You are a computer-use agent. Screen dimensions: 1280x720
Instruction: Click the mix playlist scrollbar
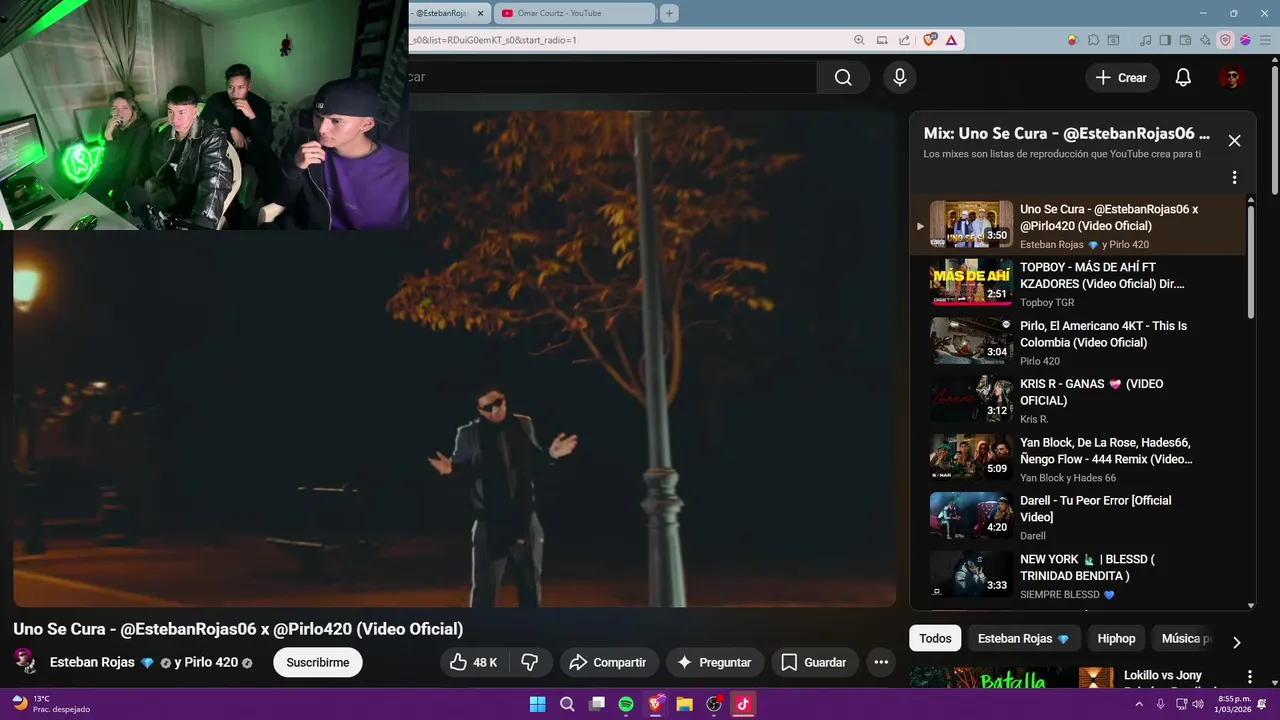1251,262
